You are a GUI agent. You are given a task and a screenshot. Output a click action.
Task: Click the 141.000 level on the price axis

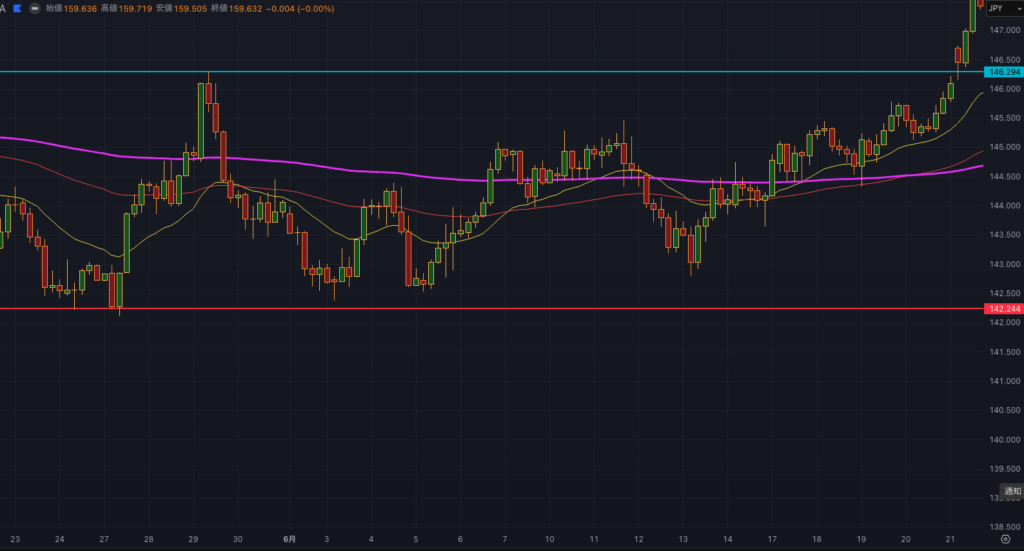pyautogui.click(x=1002, y=381)
